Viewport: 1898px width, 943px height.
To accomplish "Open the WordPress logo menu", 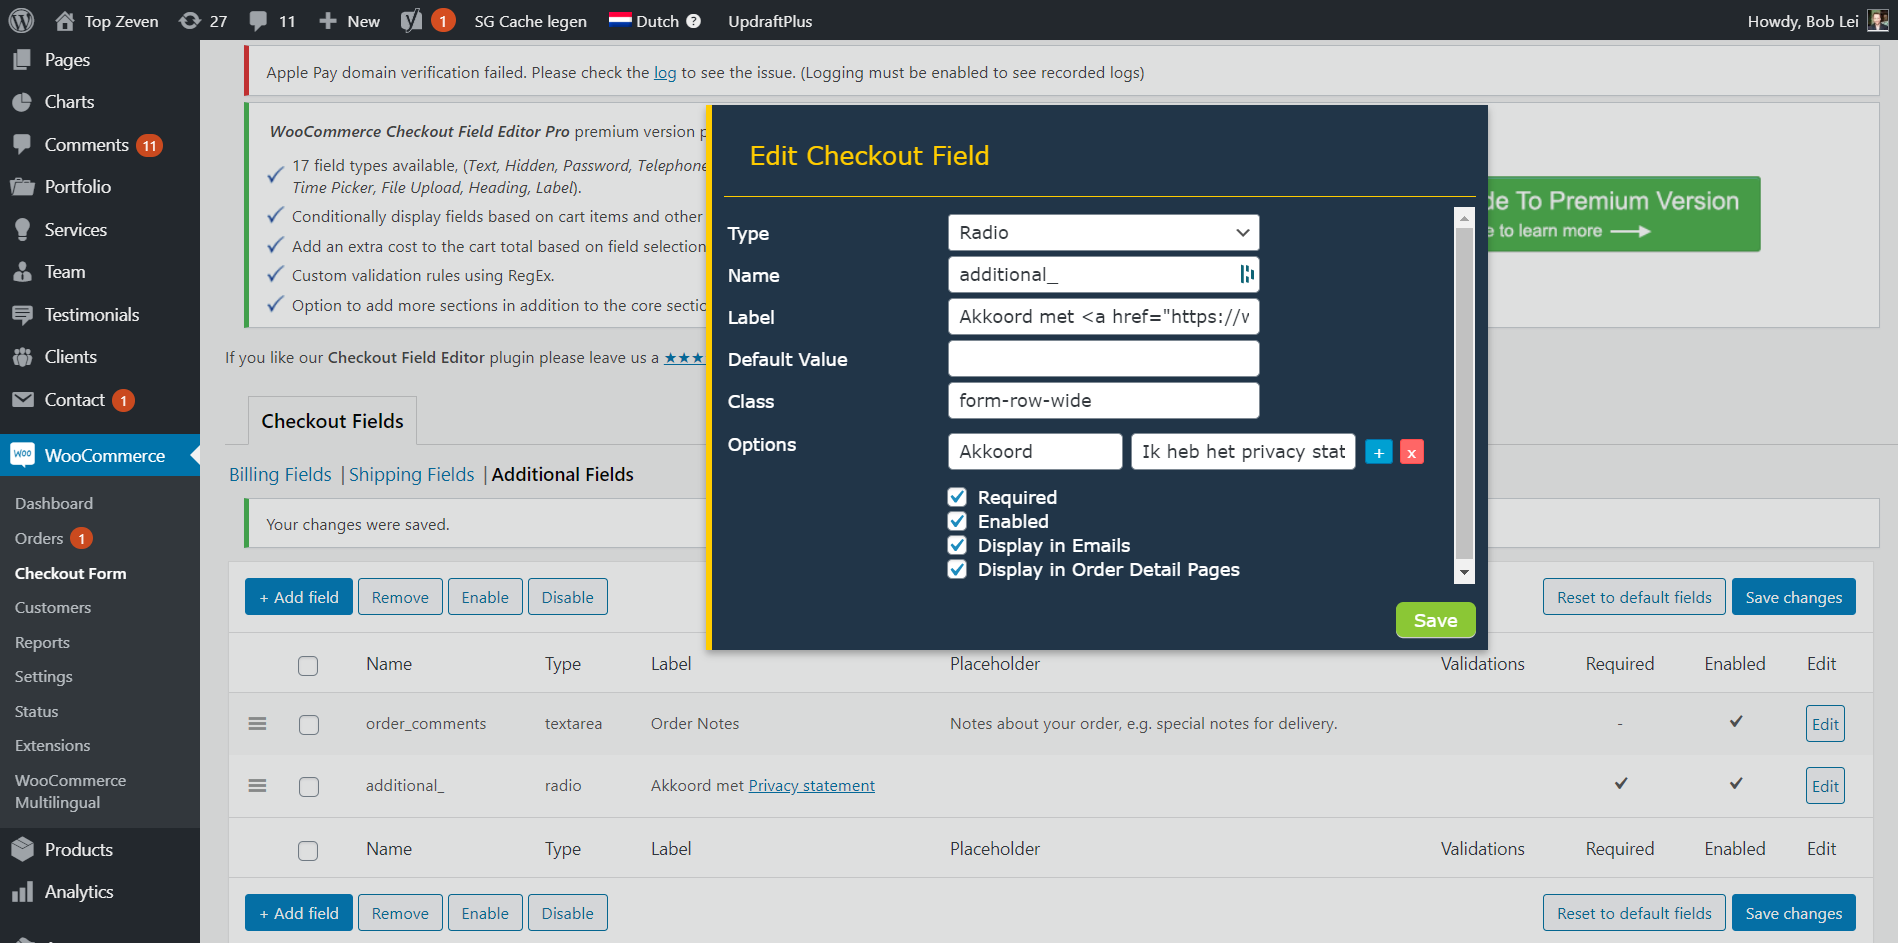I will point(21,20).
